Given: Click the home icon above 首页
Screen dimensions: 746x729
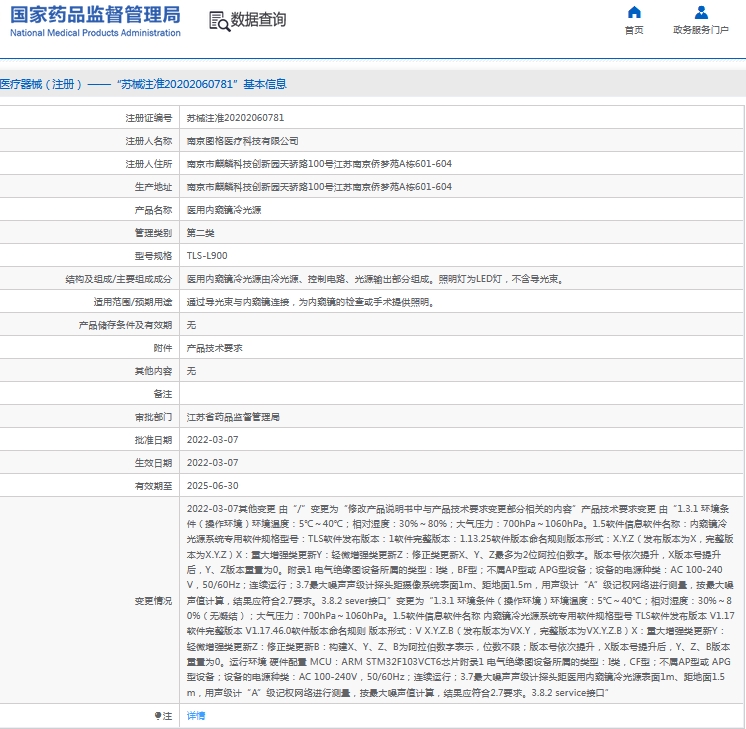Looking at the screenshot, I should point(634,12).
